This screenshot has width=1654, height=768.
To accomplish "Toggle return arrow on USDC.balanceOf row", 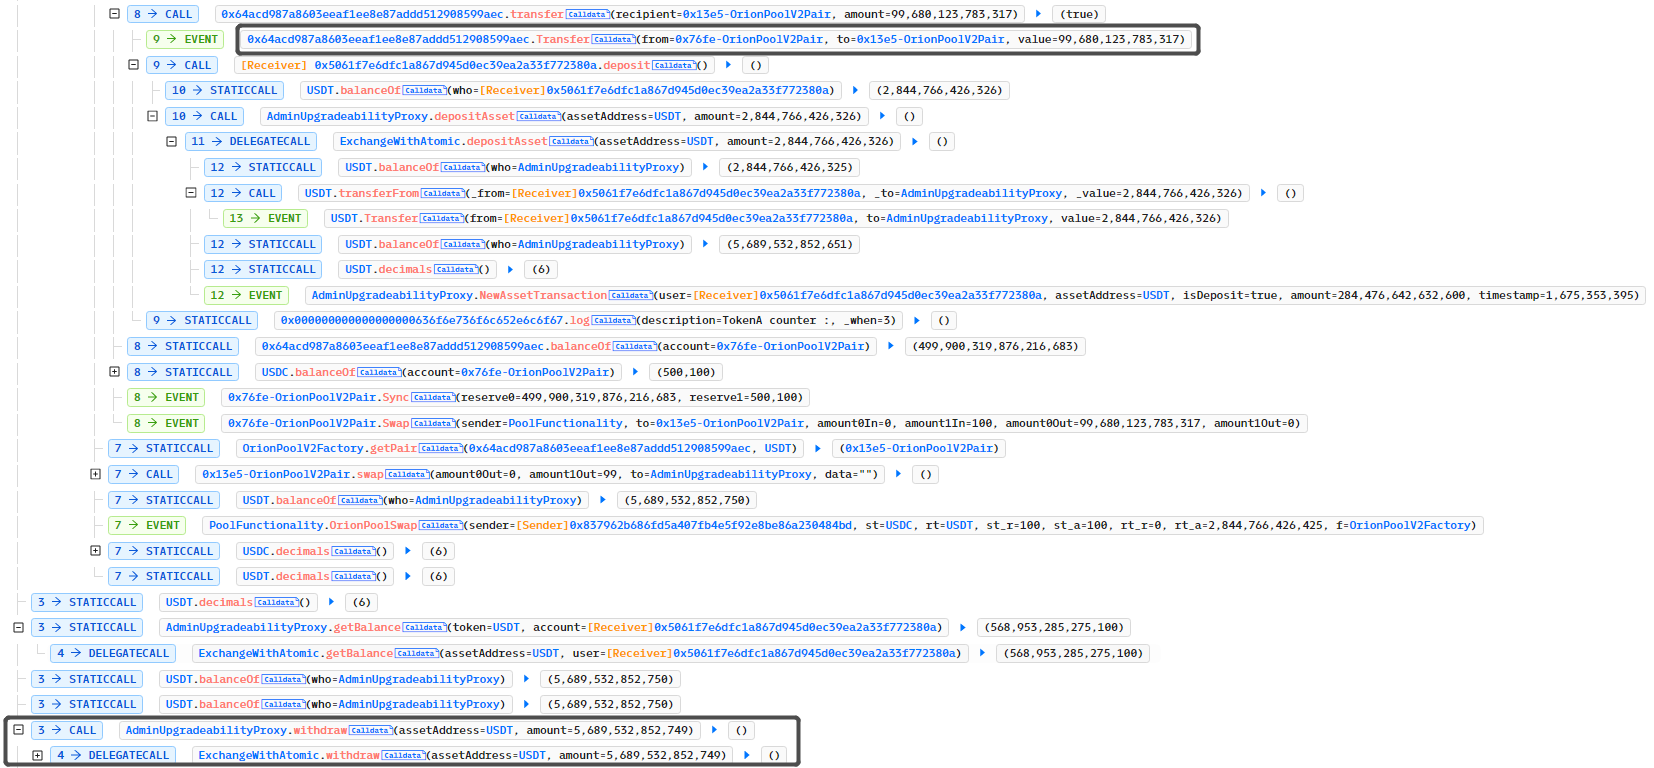I will tap(635, 372).
